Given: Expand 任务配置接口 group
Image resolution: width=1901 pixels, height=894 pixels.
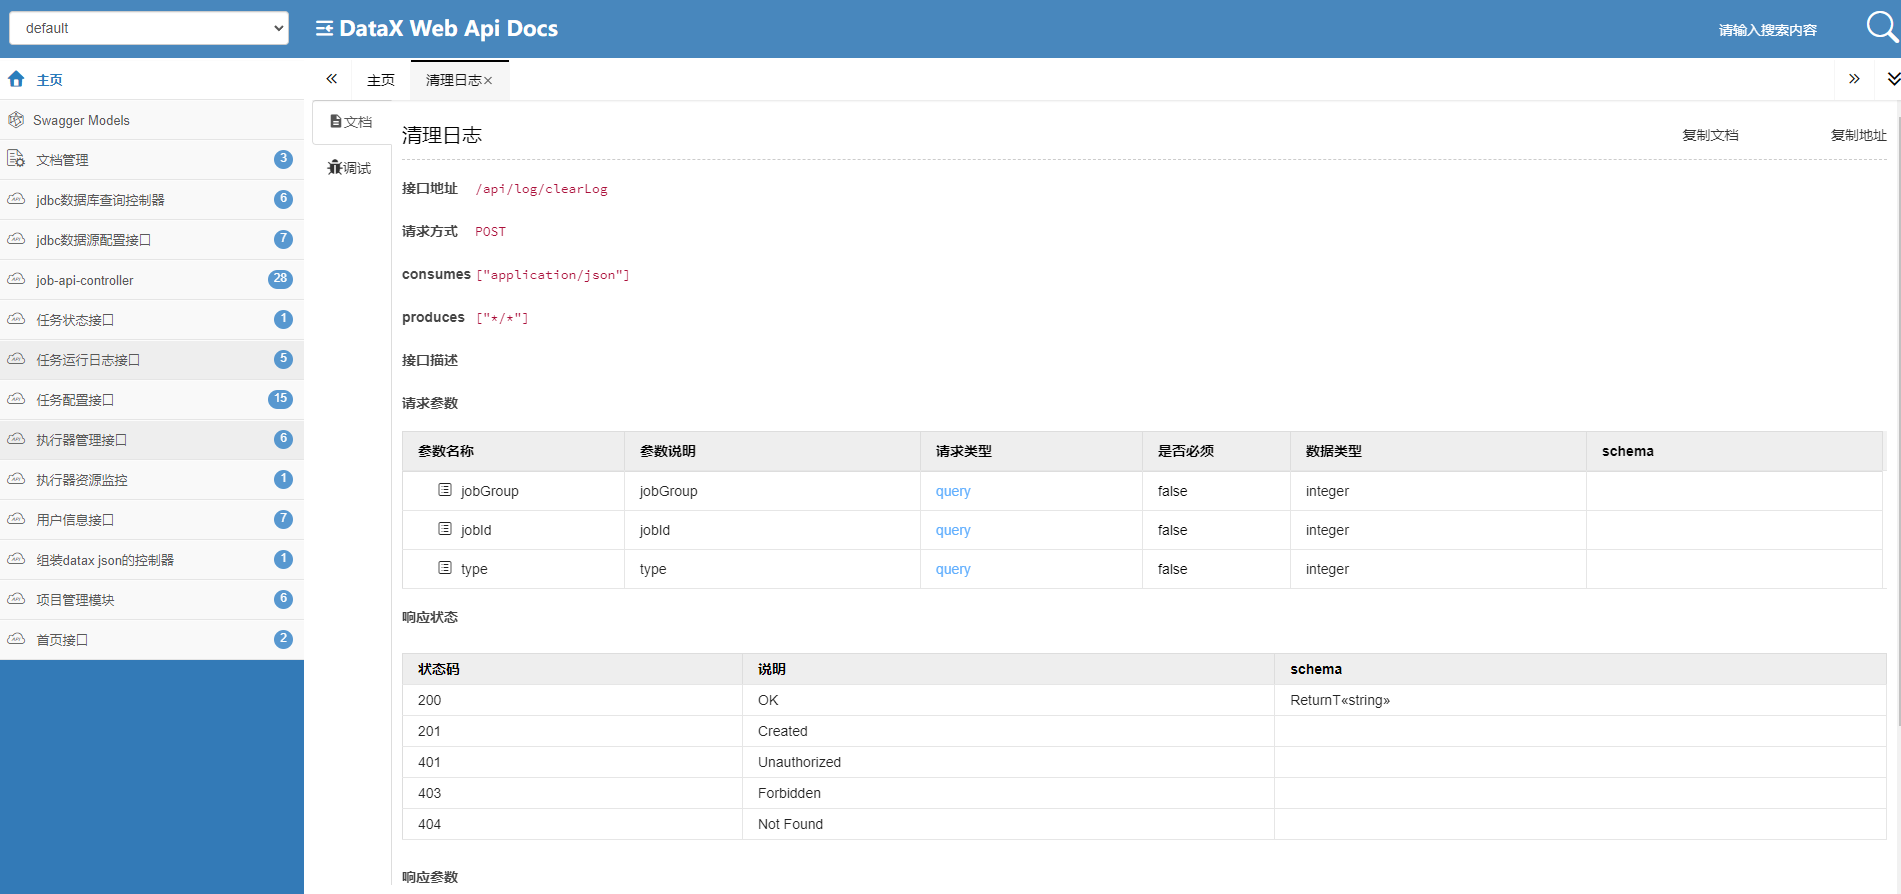Looking at the screenshot, I should coord(152,400).
